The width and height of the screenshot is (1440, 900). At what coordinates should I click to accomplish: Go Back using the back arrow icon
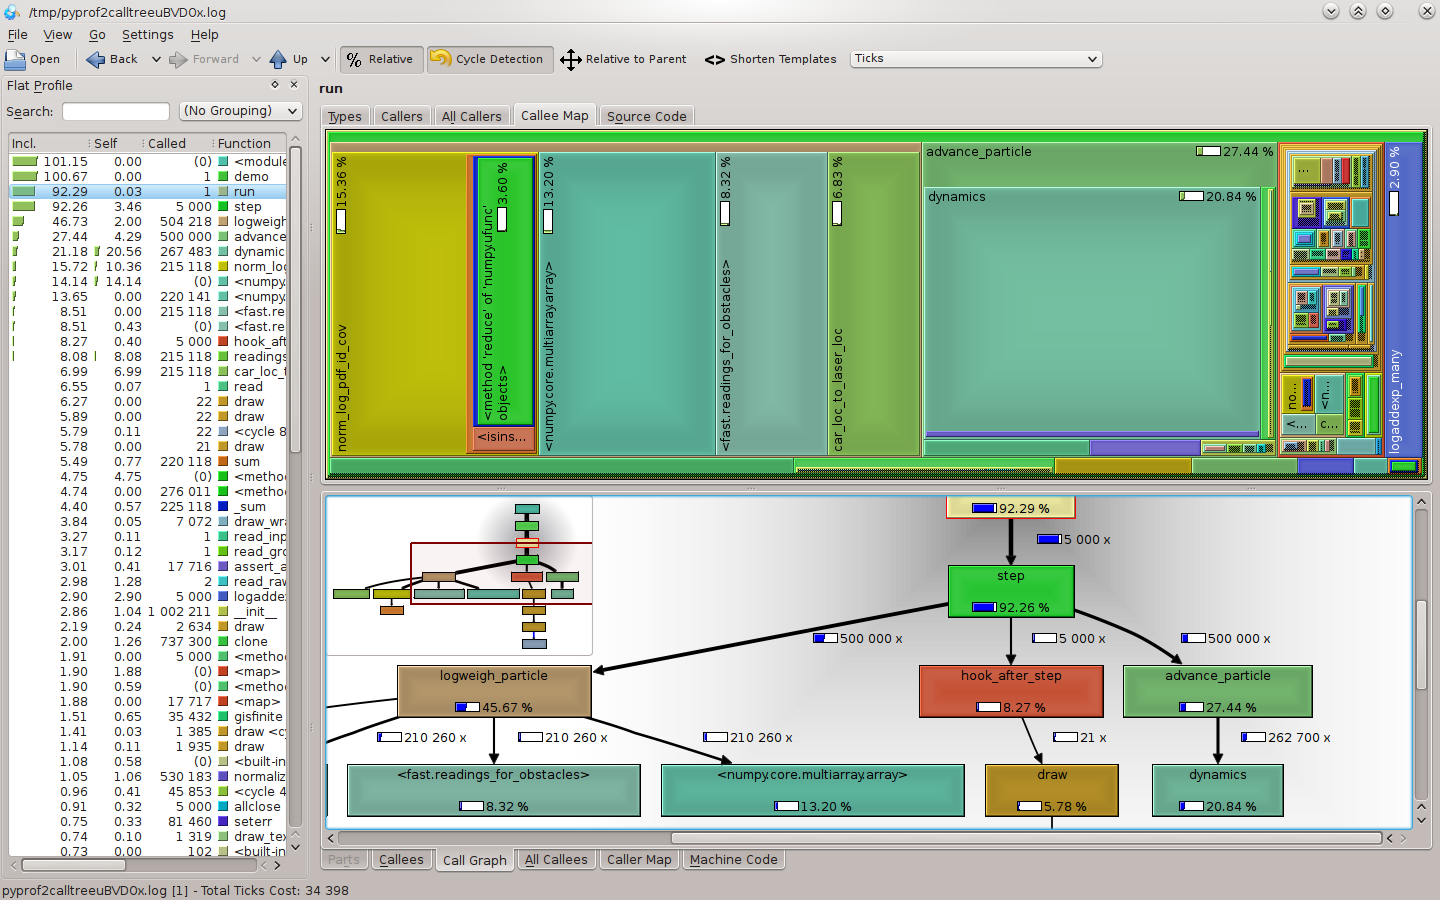tap(96, 59)
